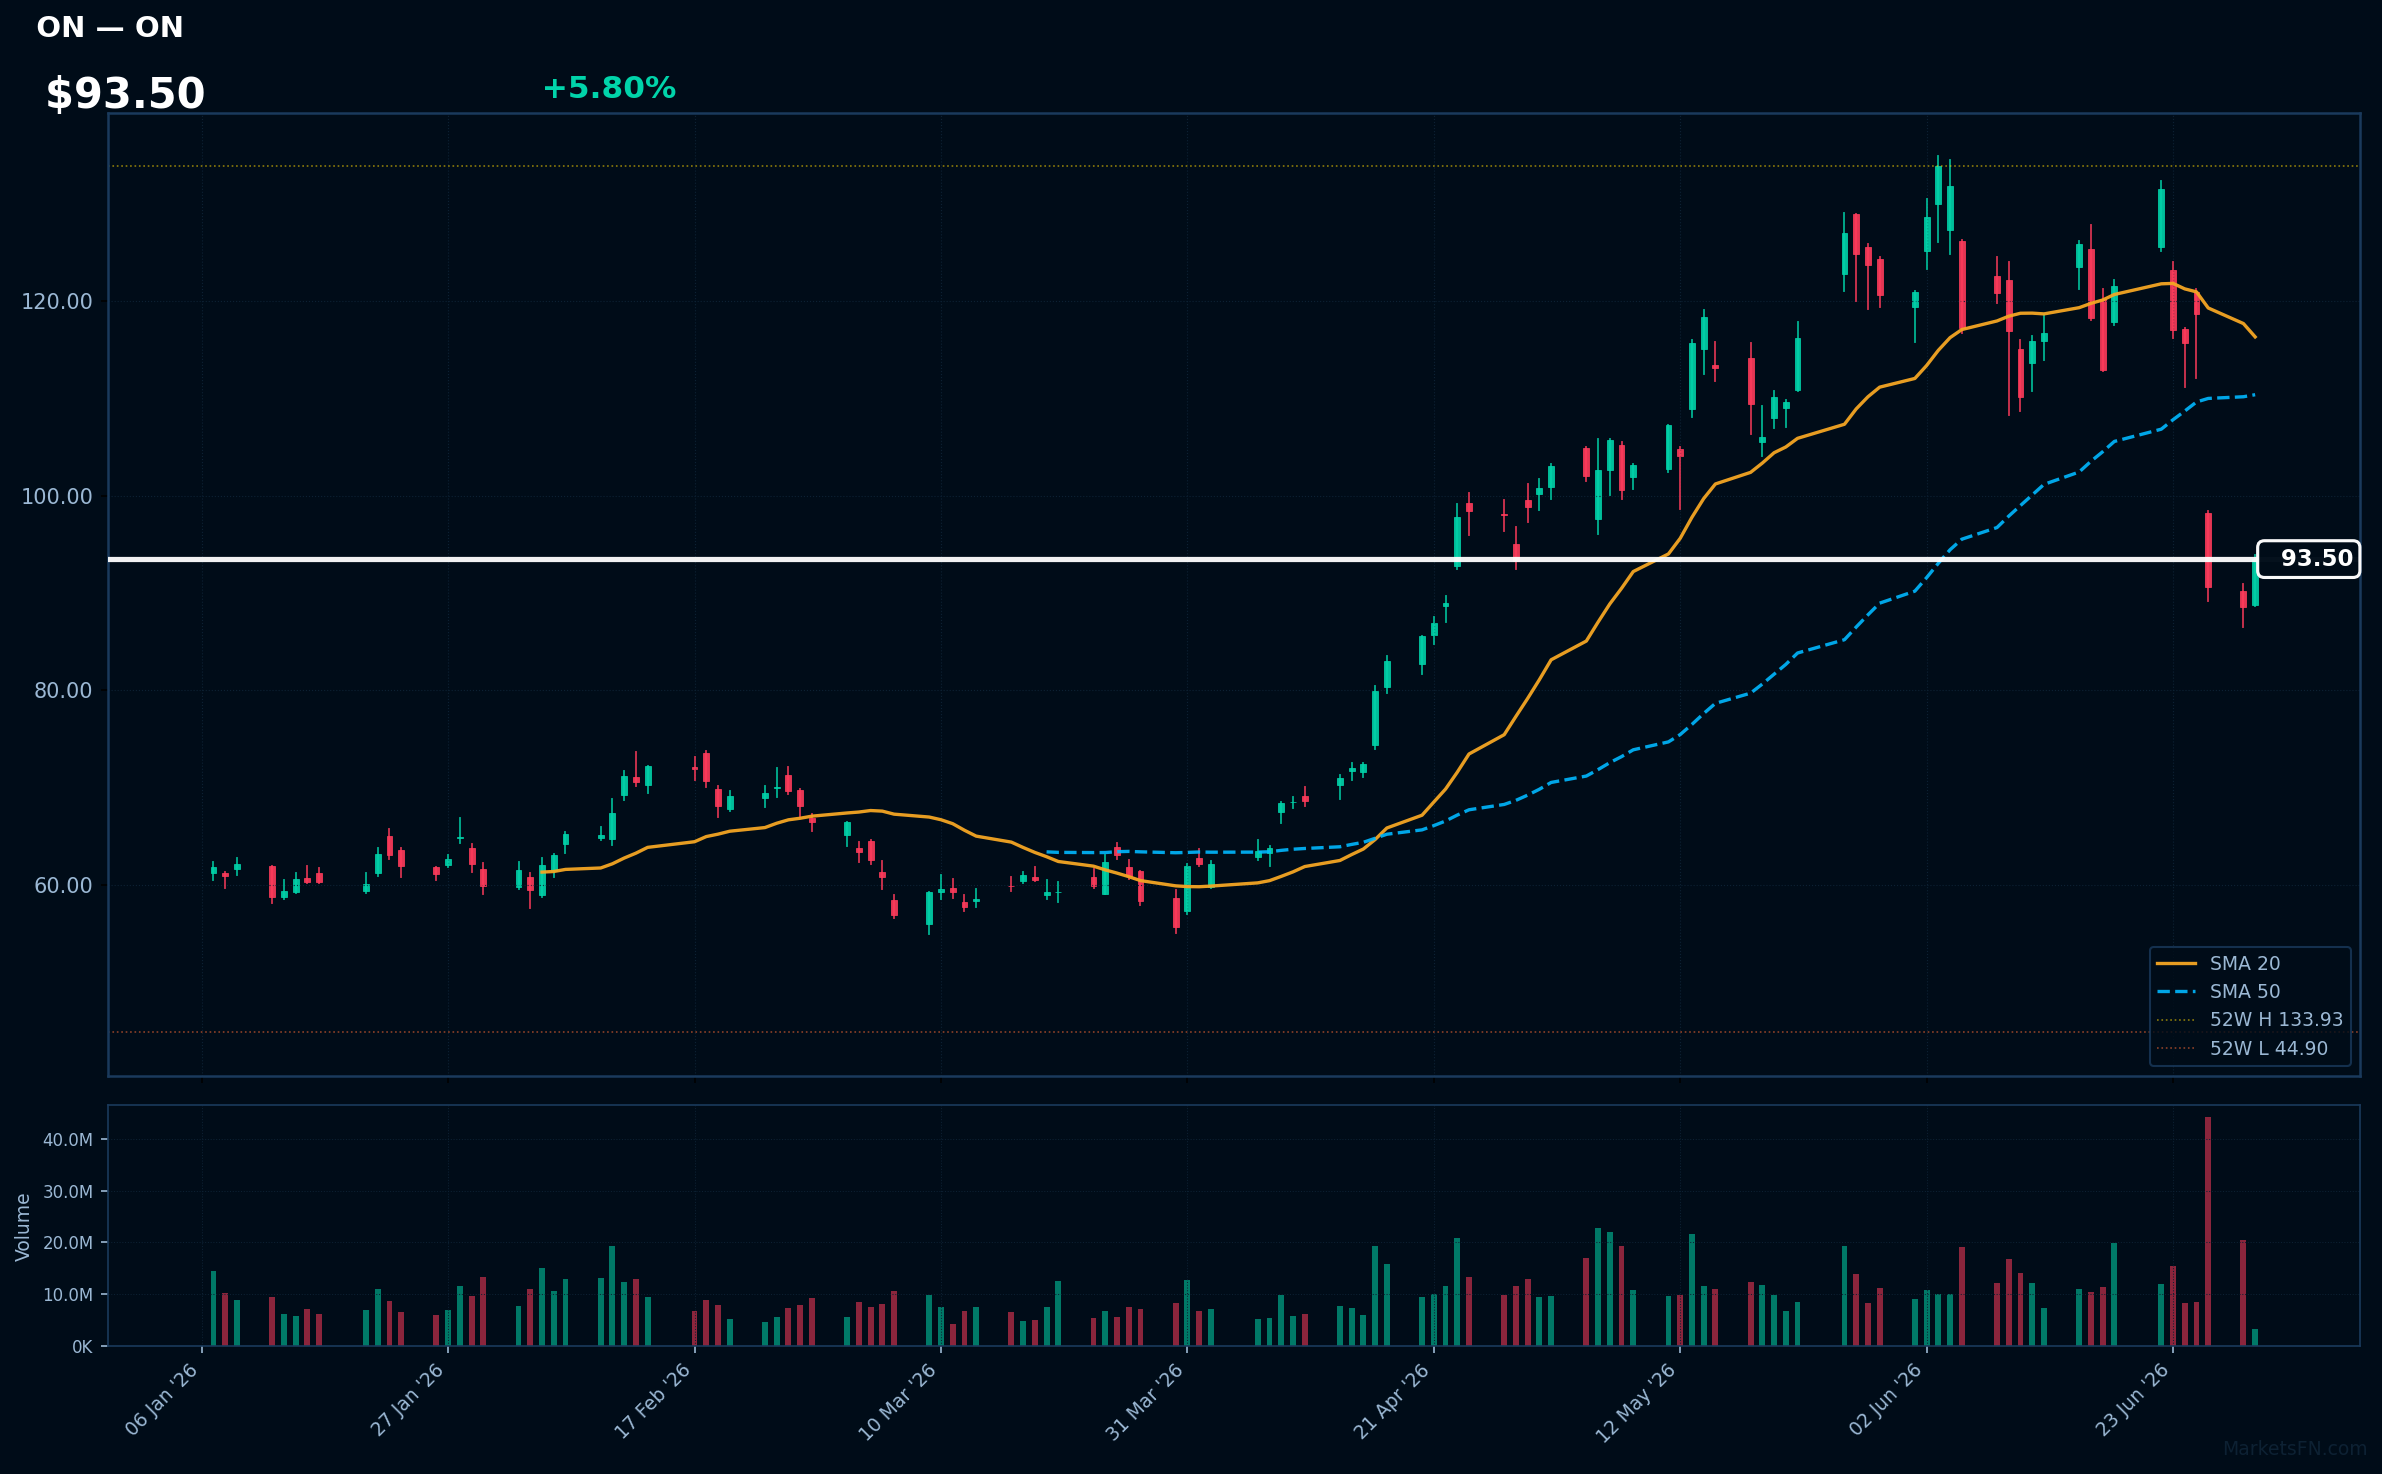
Task: Click the 17 Feb '26 date label
Action: (x=652, y=1400)
